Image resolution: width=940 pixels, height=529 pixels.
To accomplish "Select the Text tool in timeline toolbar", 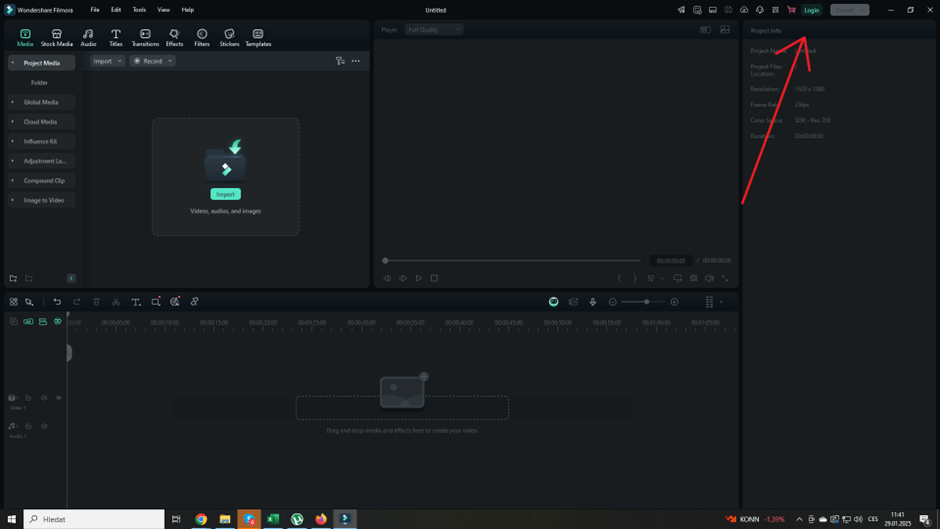I will 136,302.
